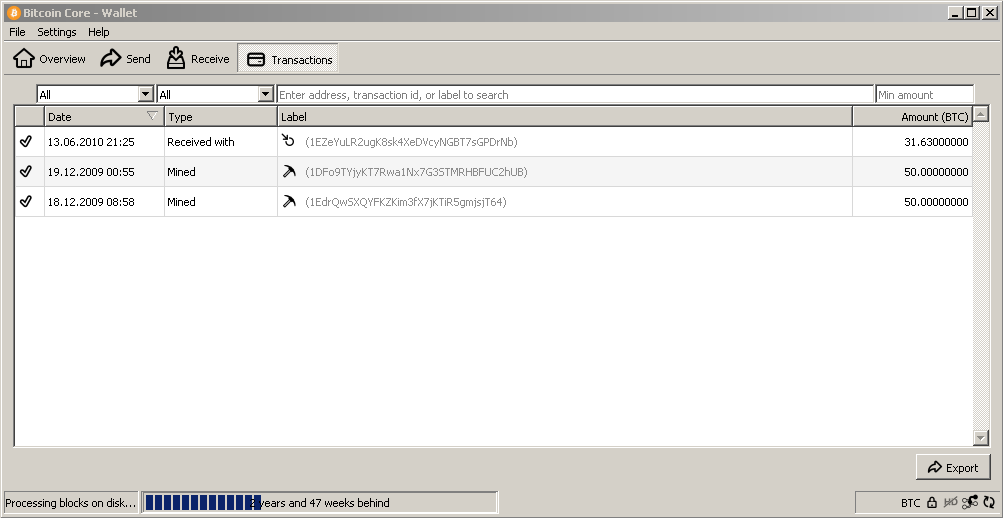Switch to the Send tab
1003x518 pixels.
click(125, 59)
